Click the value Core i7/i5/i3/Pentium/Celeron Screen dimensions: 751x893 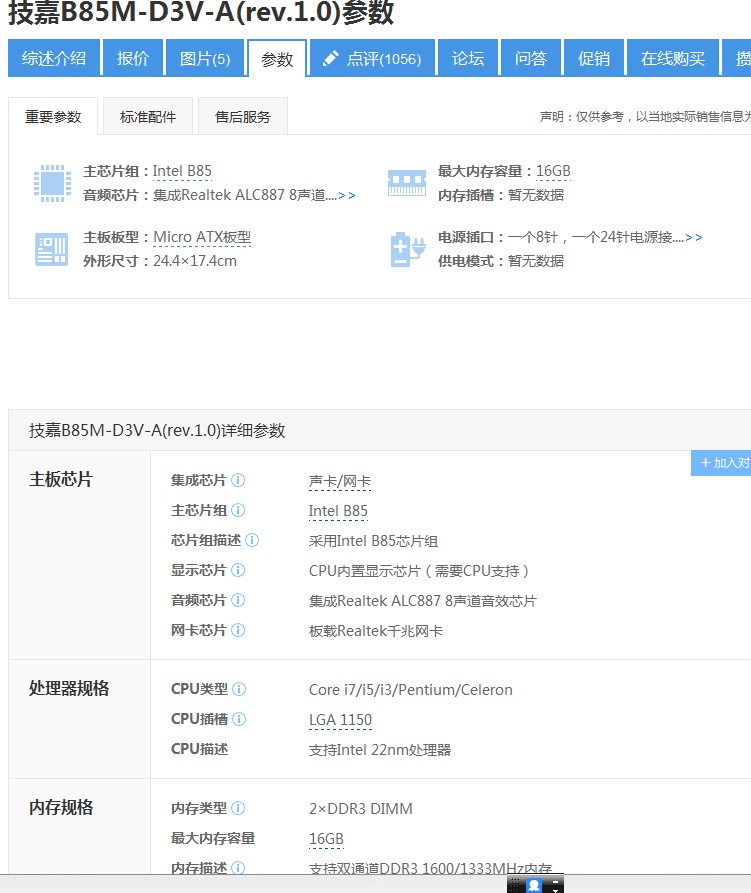pos(411,690)
